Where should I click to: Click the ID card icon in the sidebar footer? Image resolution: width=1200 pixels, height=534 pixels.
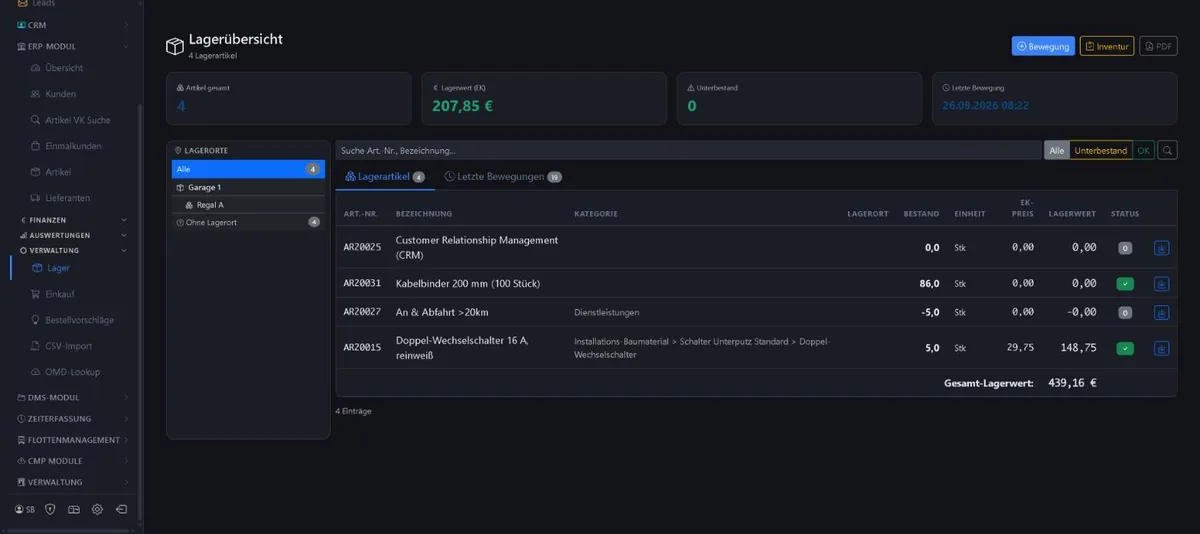click(74, 509)
